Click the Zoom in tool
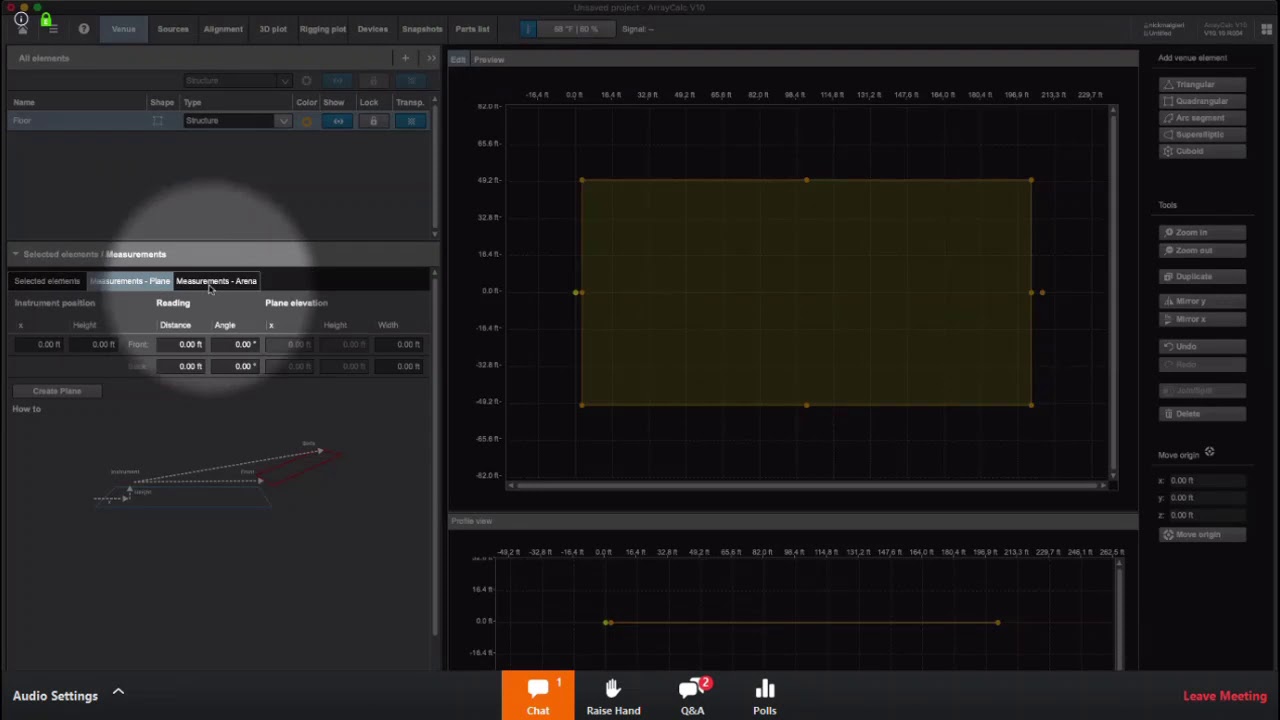 pos(1203,232)
